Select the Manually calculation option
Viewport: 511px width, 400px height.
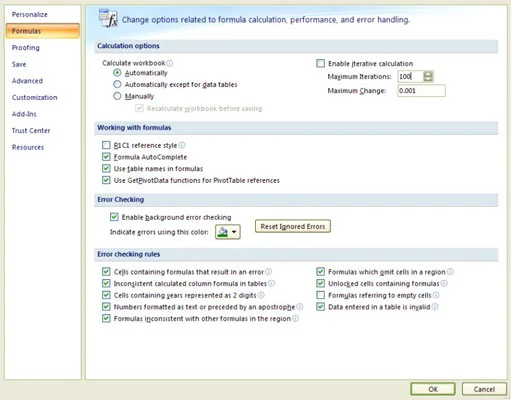(x=117, y=96)
